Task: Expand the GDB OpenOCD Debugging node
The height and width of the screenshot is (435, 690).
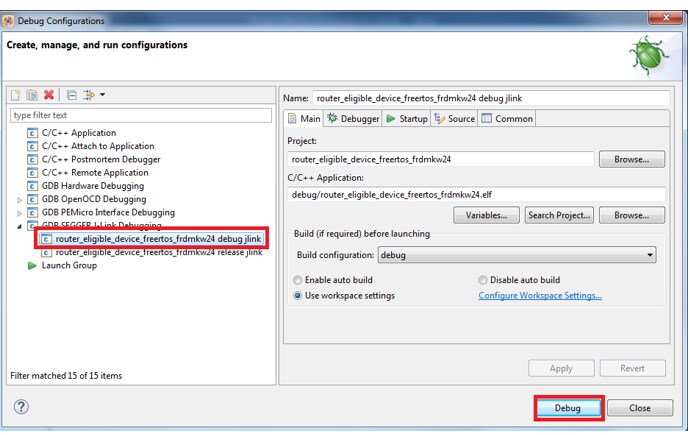Action: tap(20, 199)
